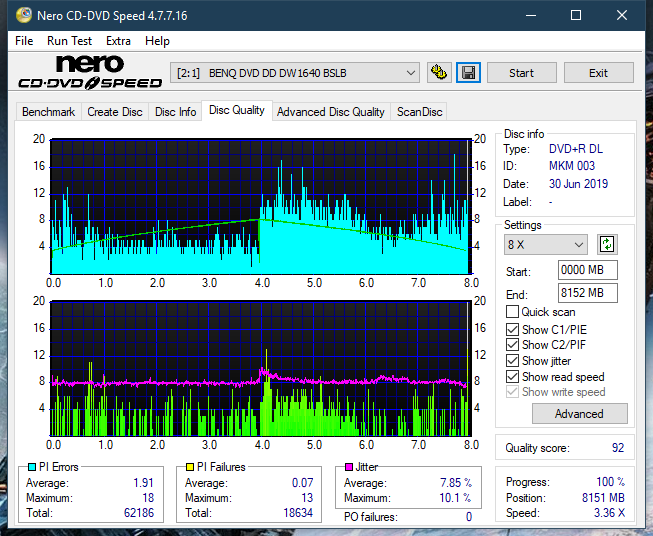Open the File menu
The width and height of the screenshot is (653, 536).
(x=24, y=41)
